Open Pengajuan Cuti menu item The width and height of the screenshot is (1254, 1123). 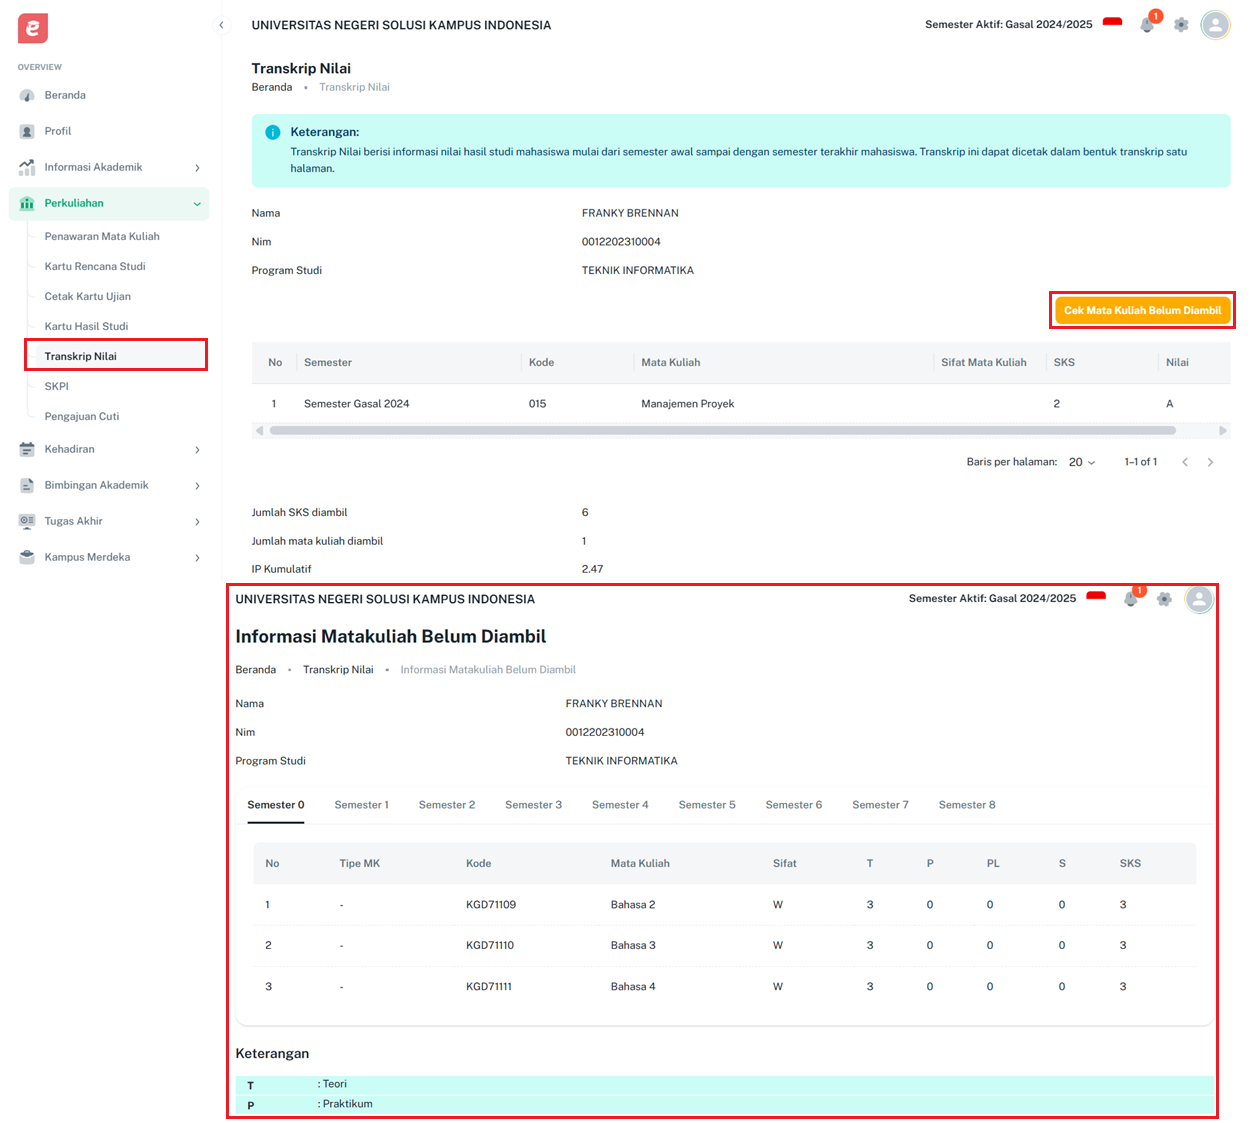coord(82,417)
